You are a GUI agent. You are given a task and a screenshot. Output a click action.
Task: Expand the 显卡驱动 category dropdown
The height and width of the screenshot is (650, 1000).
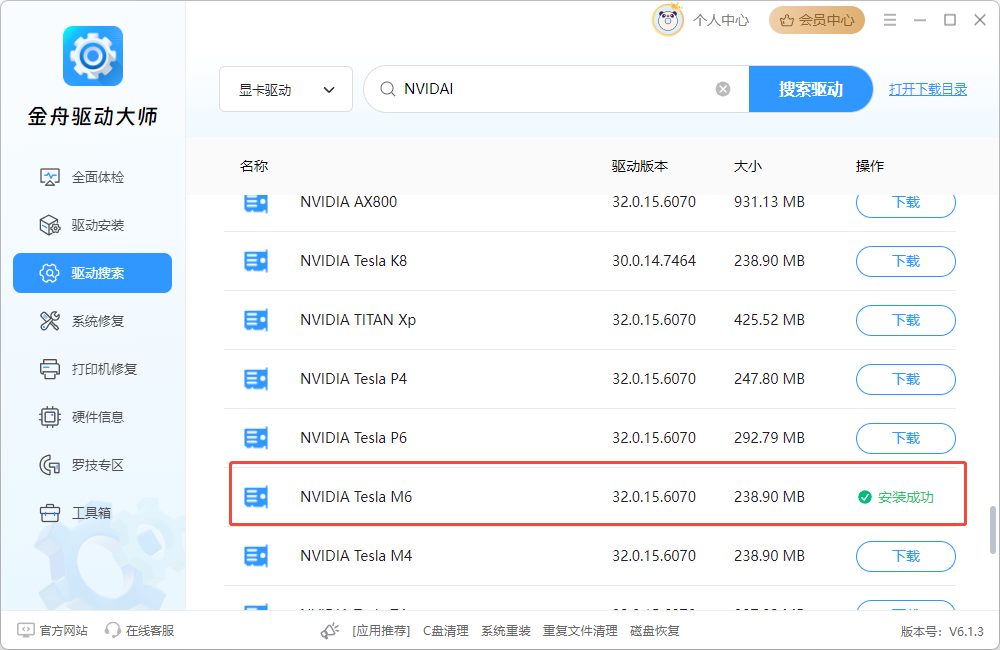click(x=286, y=89)
